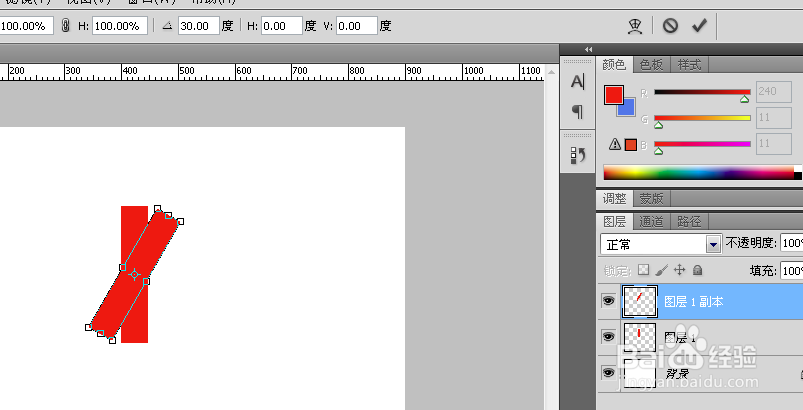Hide the 背景 layer
This screenshot has height=410, width=803.
608,373
